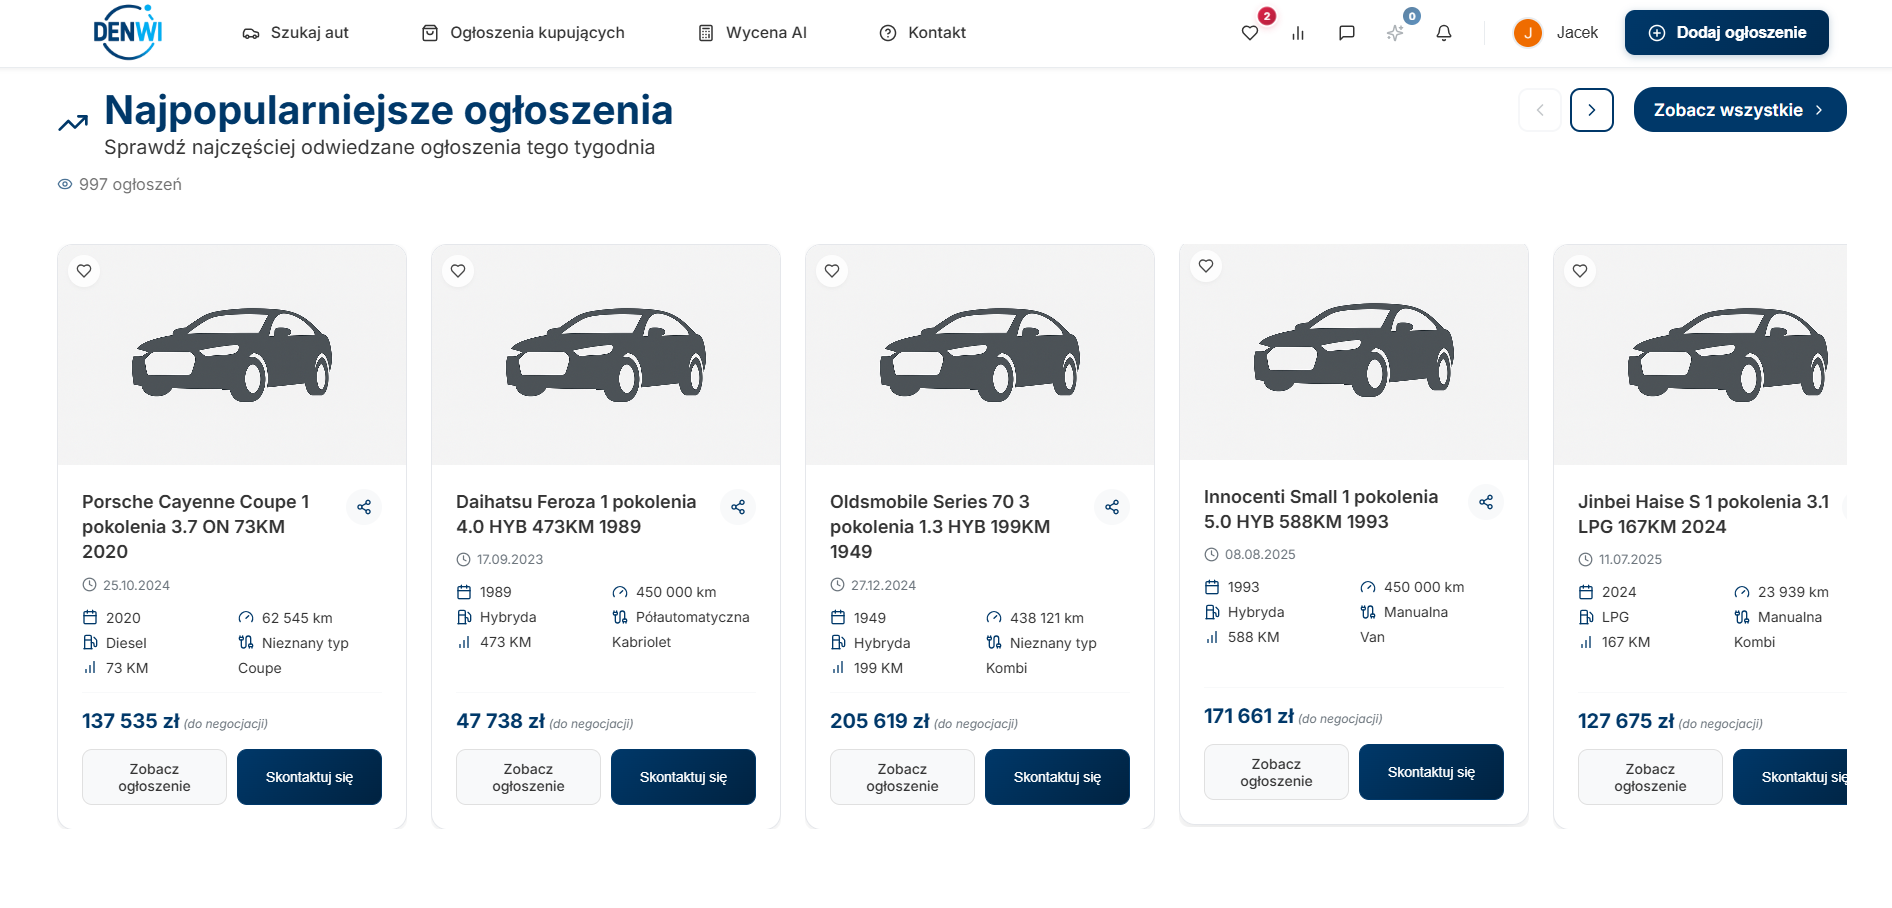Click the 997 ogłoszeń view count
Screen dimensions: 1892x908
point(120,184)
